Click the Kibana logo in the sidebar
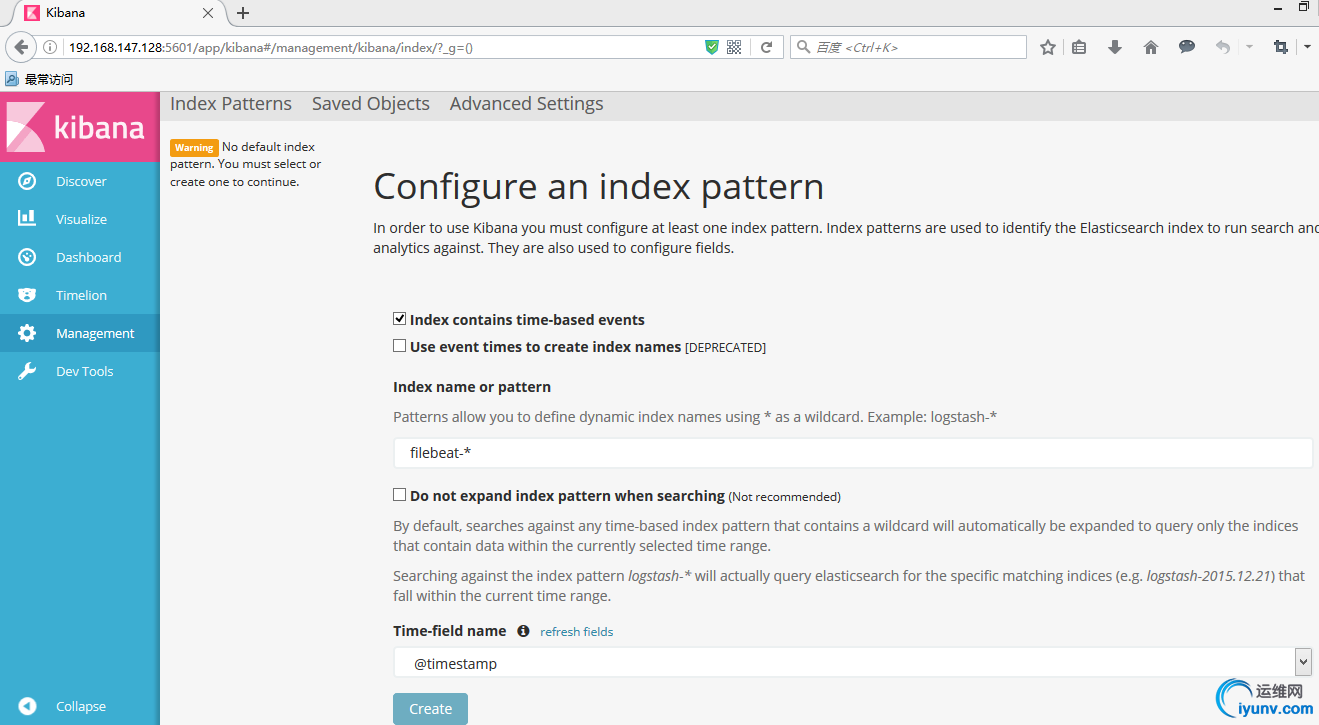The height and width of the screenshot is (725, 1319). [x=79, y=126]
